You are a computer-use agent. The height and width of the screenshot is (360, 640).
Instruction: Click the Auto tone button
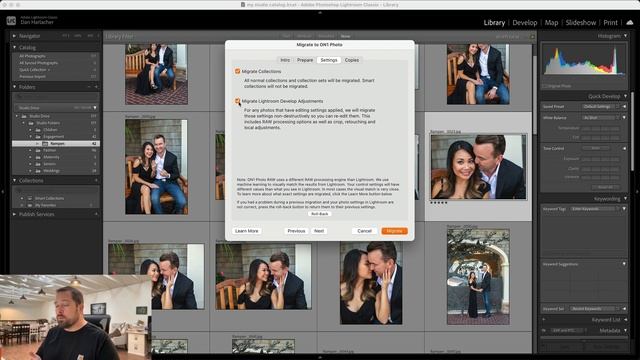[x=596, y=149]
